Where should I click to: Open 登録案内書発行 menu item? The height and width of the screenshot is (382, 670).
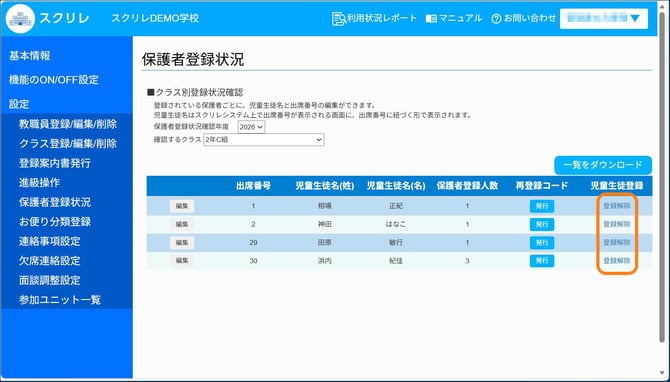(55, 163)
